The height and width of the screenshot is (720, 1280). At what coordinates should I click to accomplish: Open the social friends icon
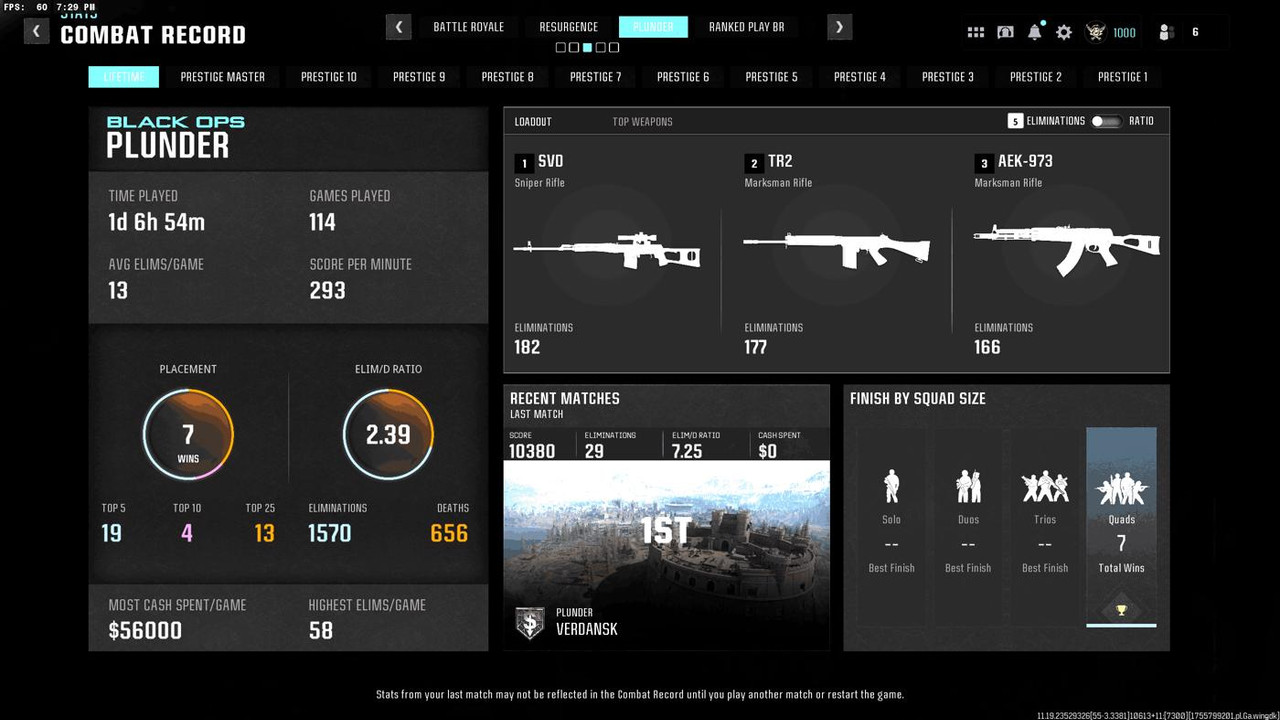point(1165,32)
